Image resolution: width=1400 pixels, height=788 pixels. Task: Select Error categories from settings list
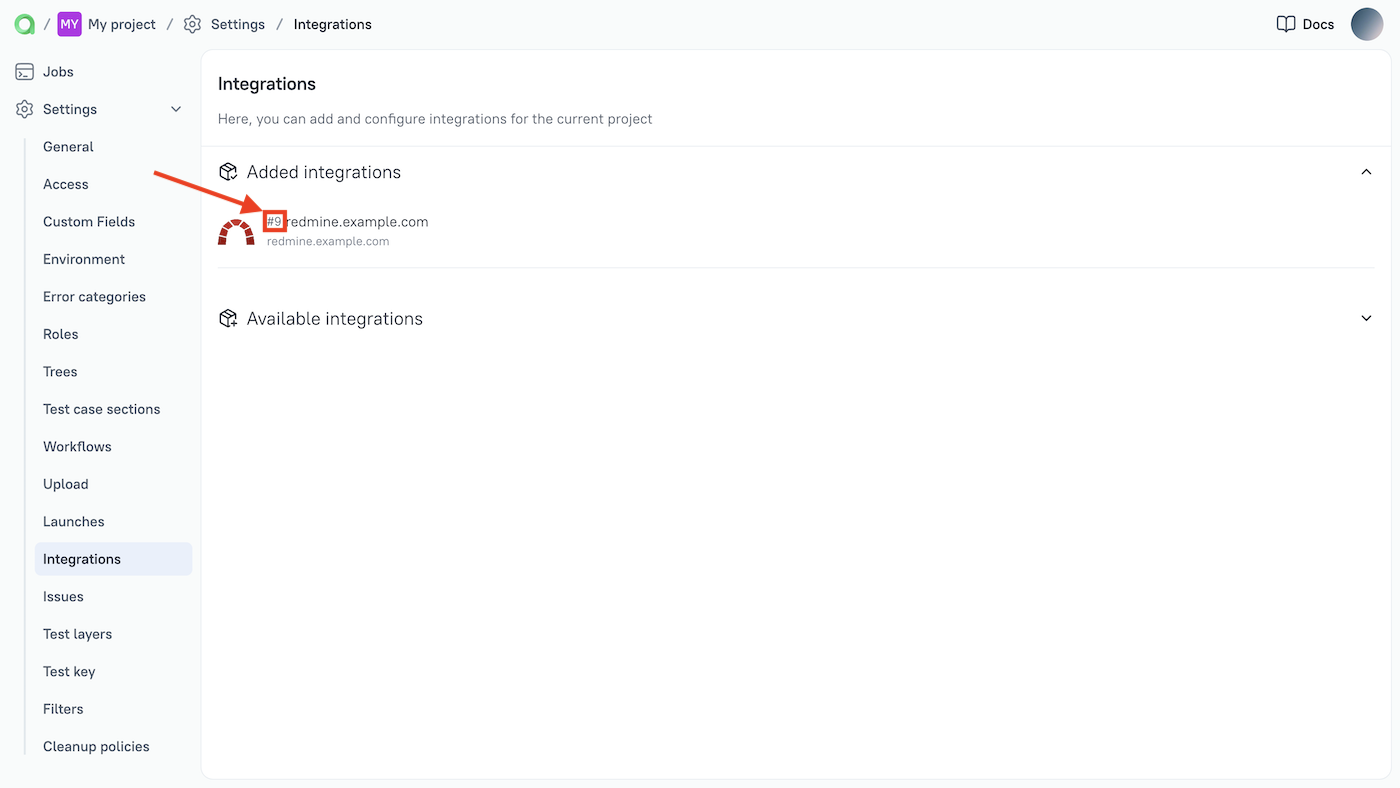(x=94, y=296)
